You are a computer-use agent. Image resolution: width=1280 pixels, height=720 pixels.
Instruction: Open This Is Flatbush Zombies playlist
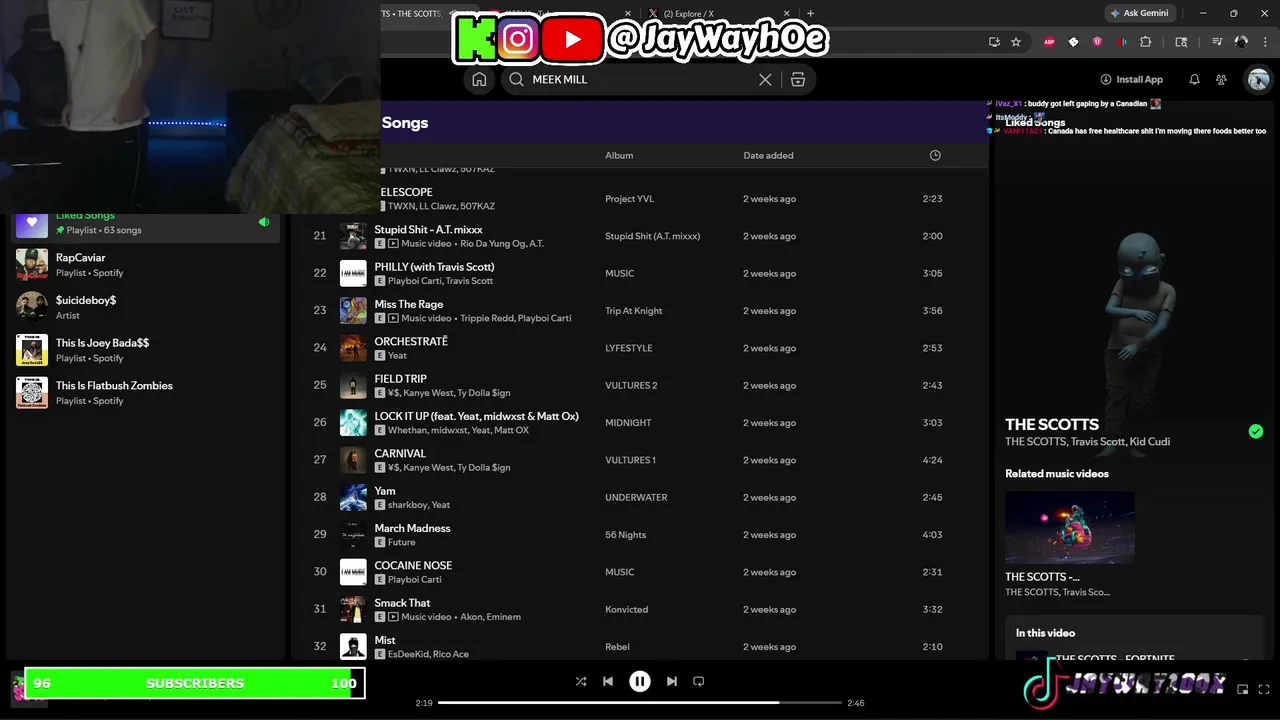(x=145, y=392)
